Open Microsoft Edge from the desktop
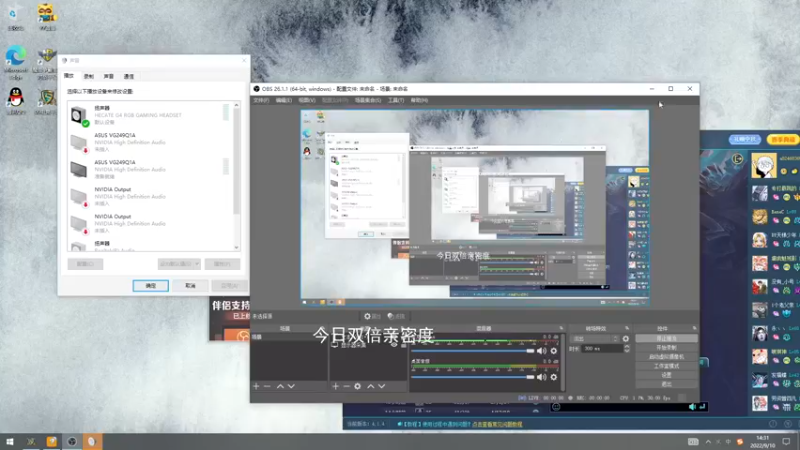The image size is (800, 450). (x=16, y=62)
